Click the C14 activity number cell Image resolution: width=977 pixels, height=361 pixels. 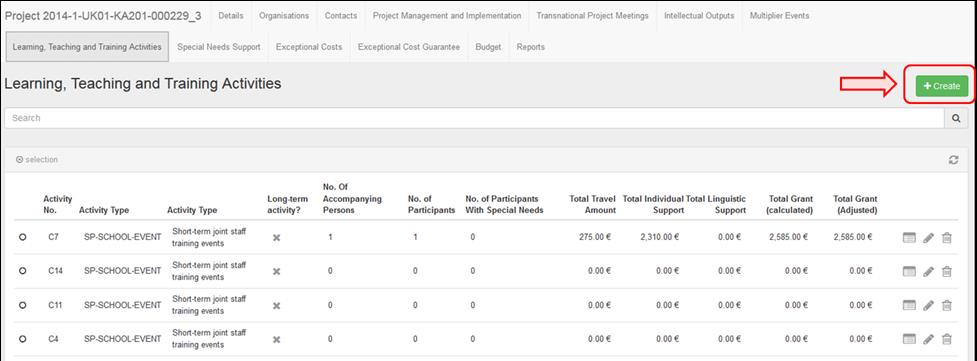(x=55, y=271)
